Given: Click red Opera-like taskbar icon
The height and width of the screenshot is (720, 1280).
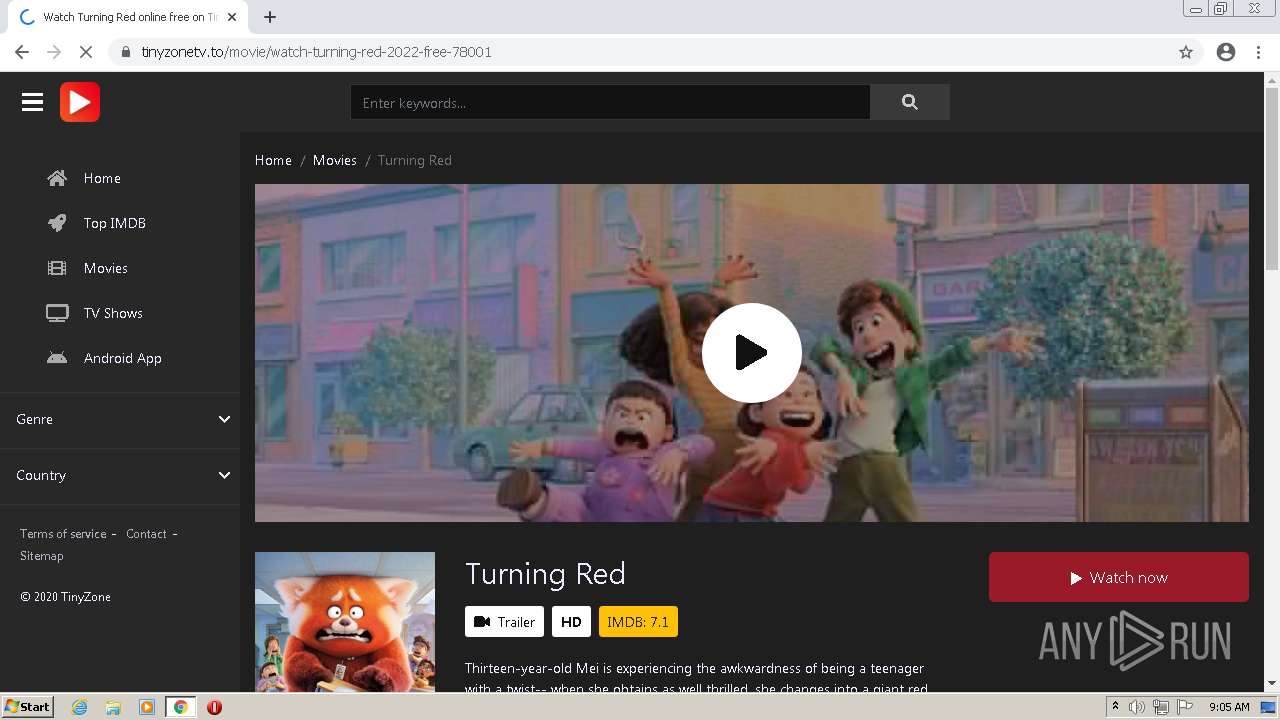Looking at the screenshot, I should tap(214, 707).
